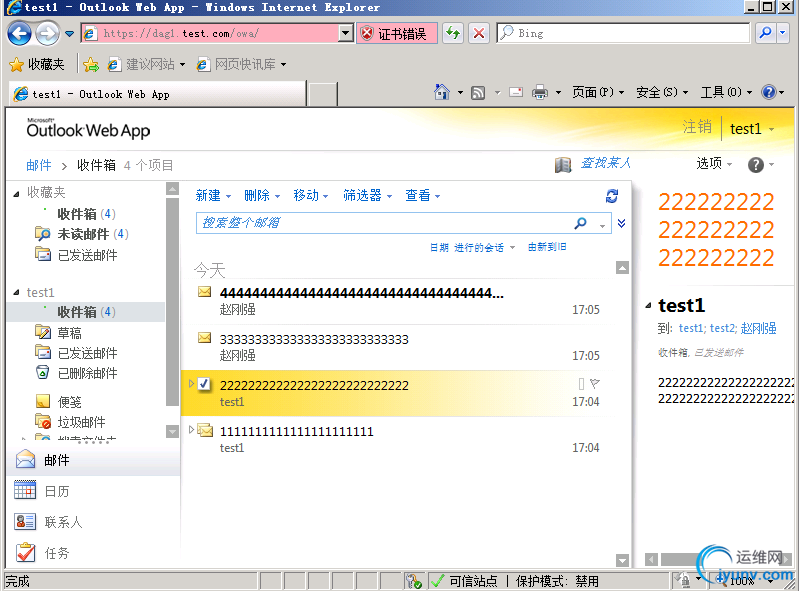Open the Contacts icon in navigation pane
The image size is (799, 591).
[x=25, y=521]
